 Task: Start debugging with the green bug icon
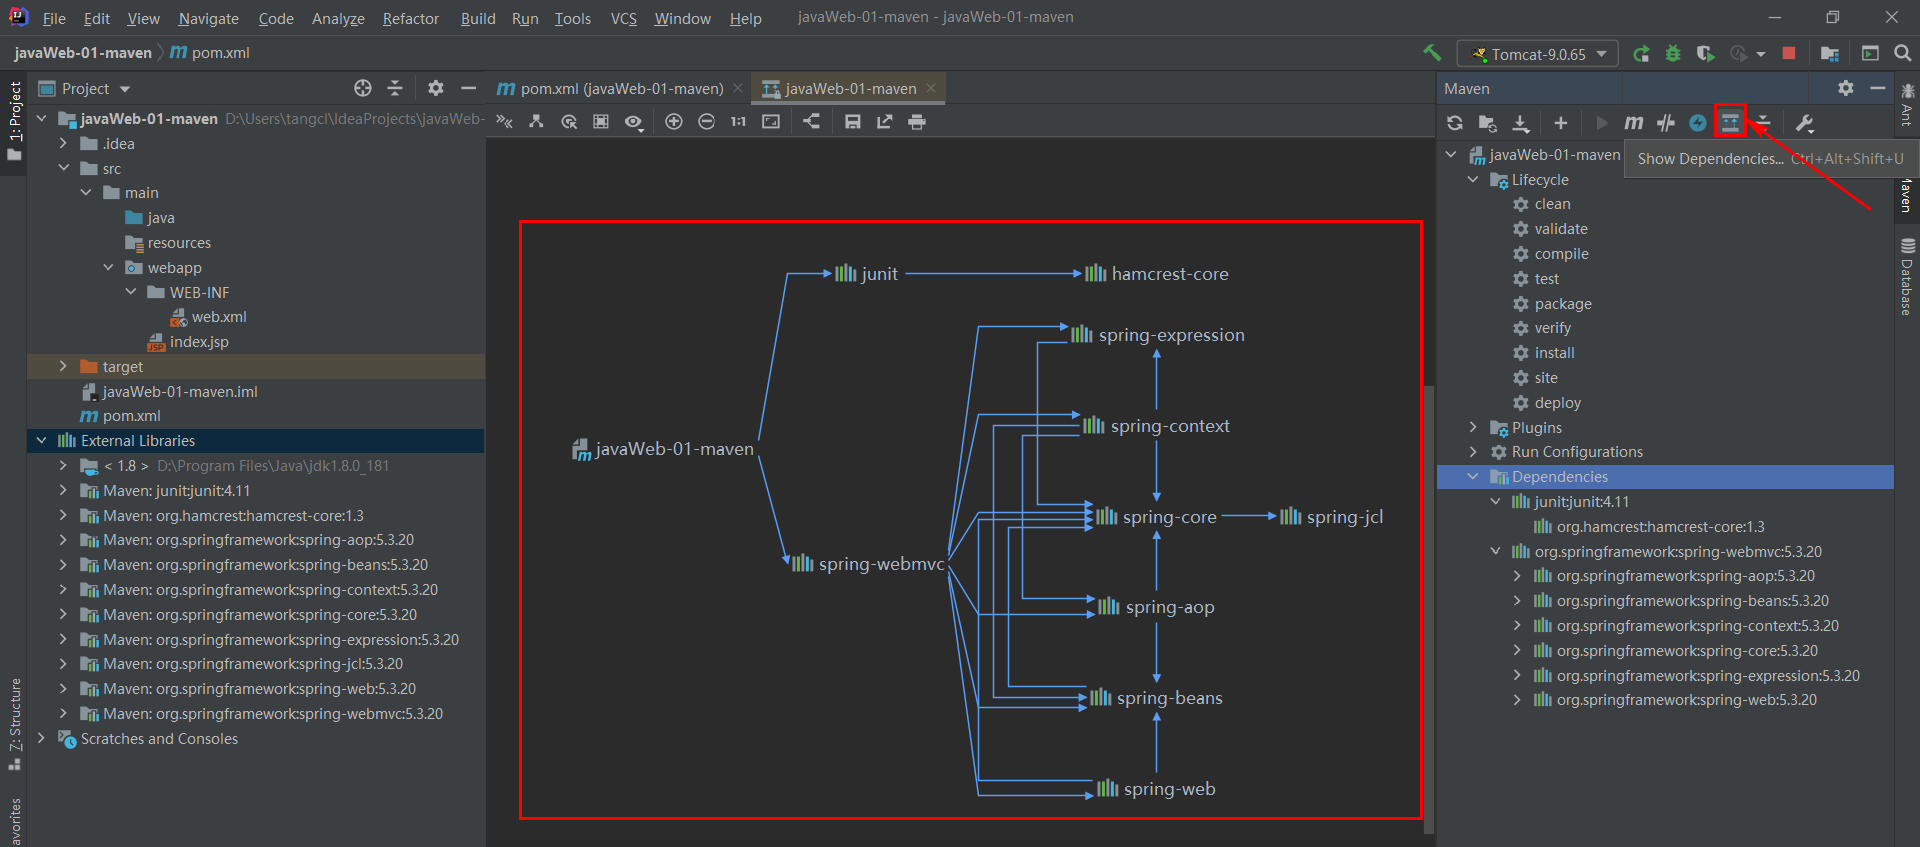click(1673, 54)
